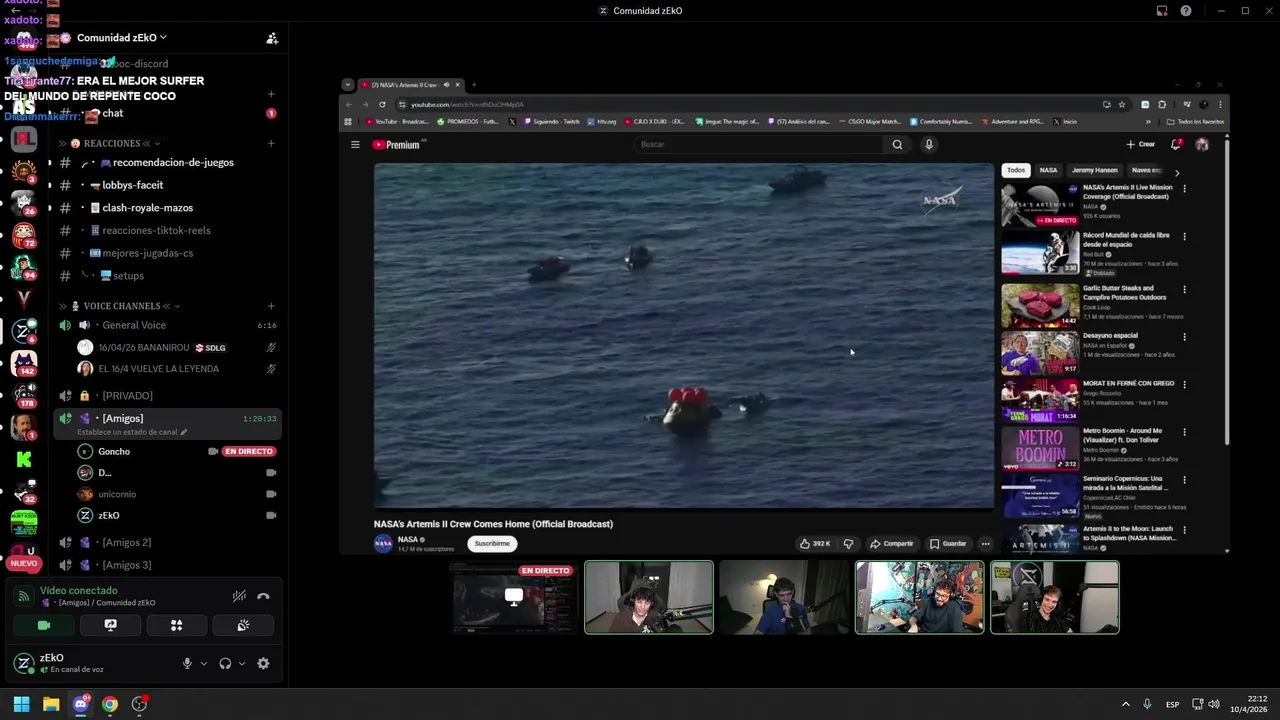Deafen audio with the headphones icon
Viewport: 1280px width, 720px height.
pos(225,663)
